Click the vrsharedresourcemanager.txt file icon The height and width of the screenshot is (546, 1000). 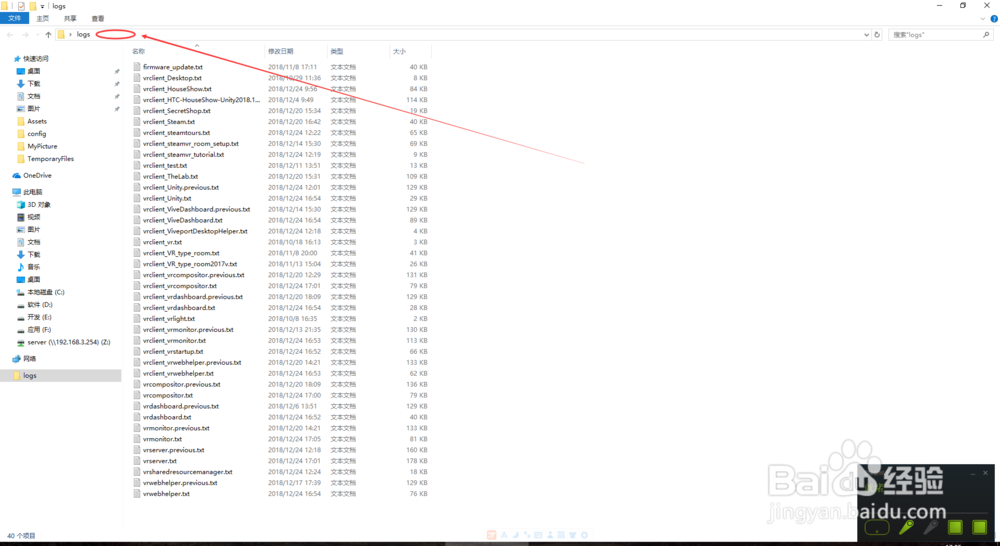click(136, 472)
